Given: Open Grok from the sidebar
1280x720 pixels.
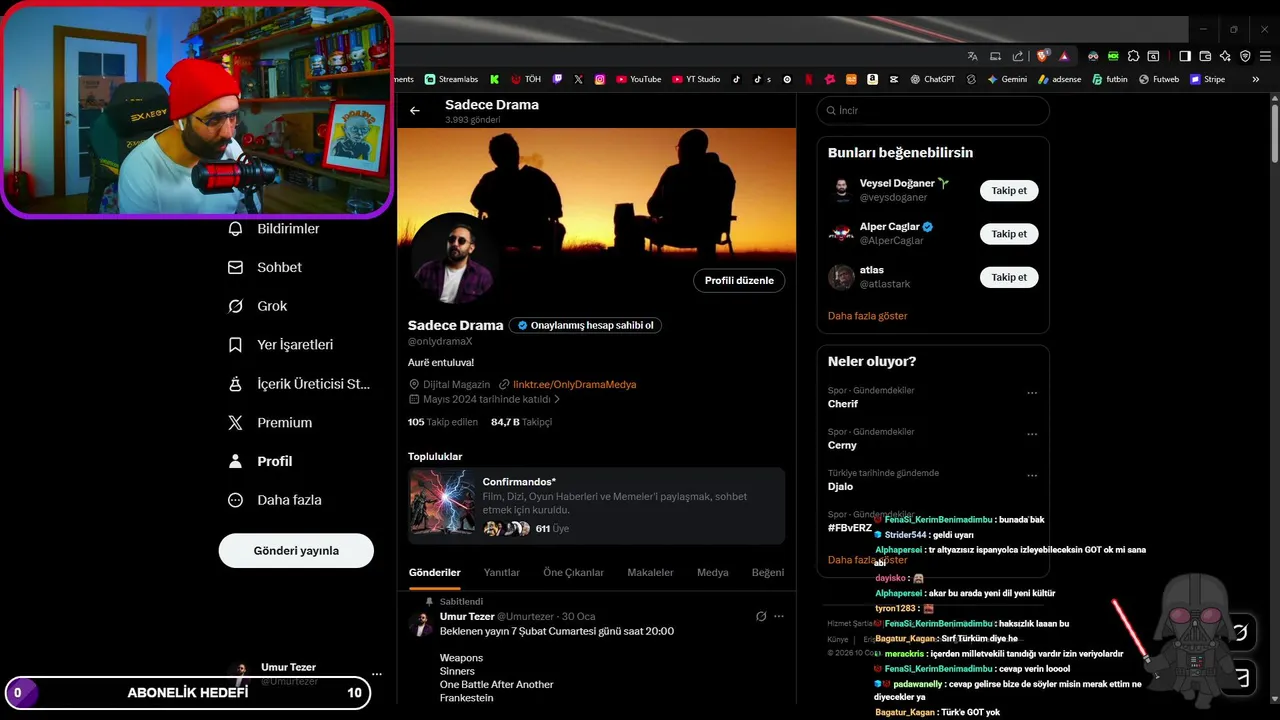Looking at the screenshot, I should tap(258, 306).
